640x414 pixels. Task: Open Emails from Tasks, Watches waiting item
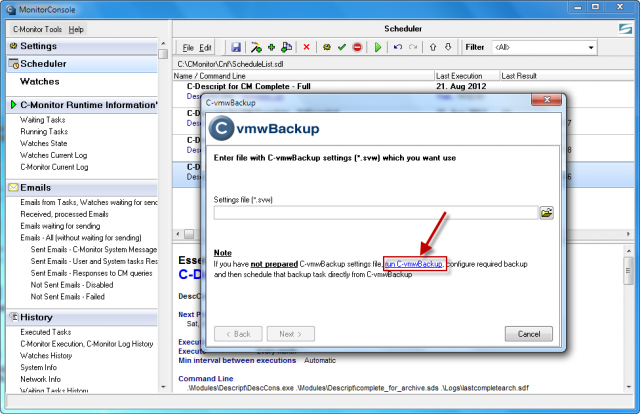pyautogui.click(x=89, y=203)
